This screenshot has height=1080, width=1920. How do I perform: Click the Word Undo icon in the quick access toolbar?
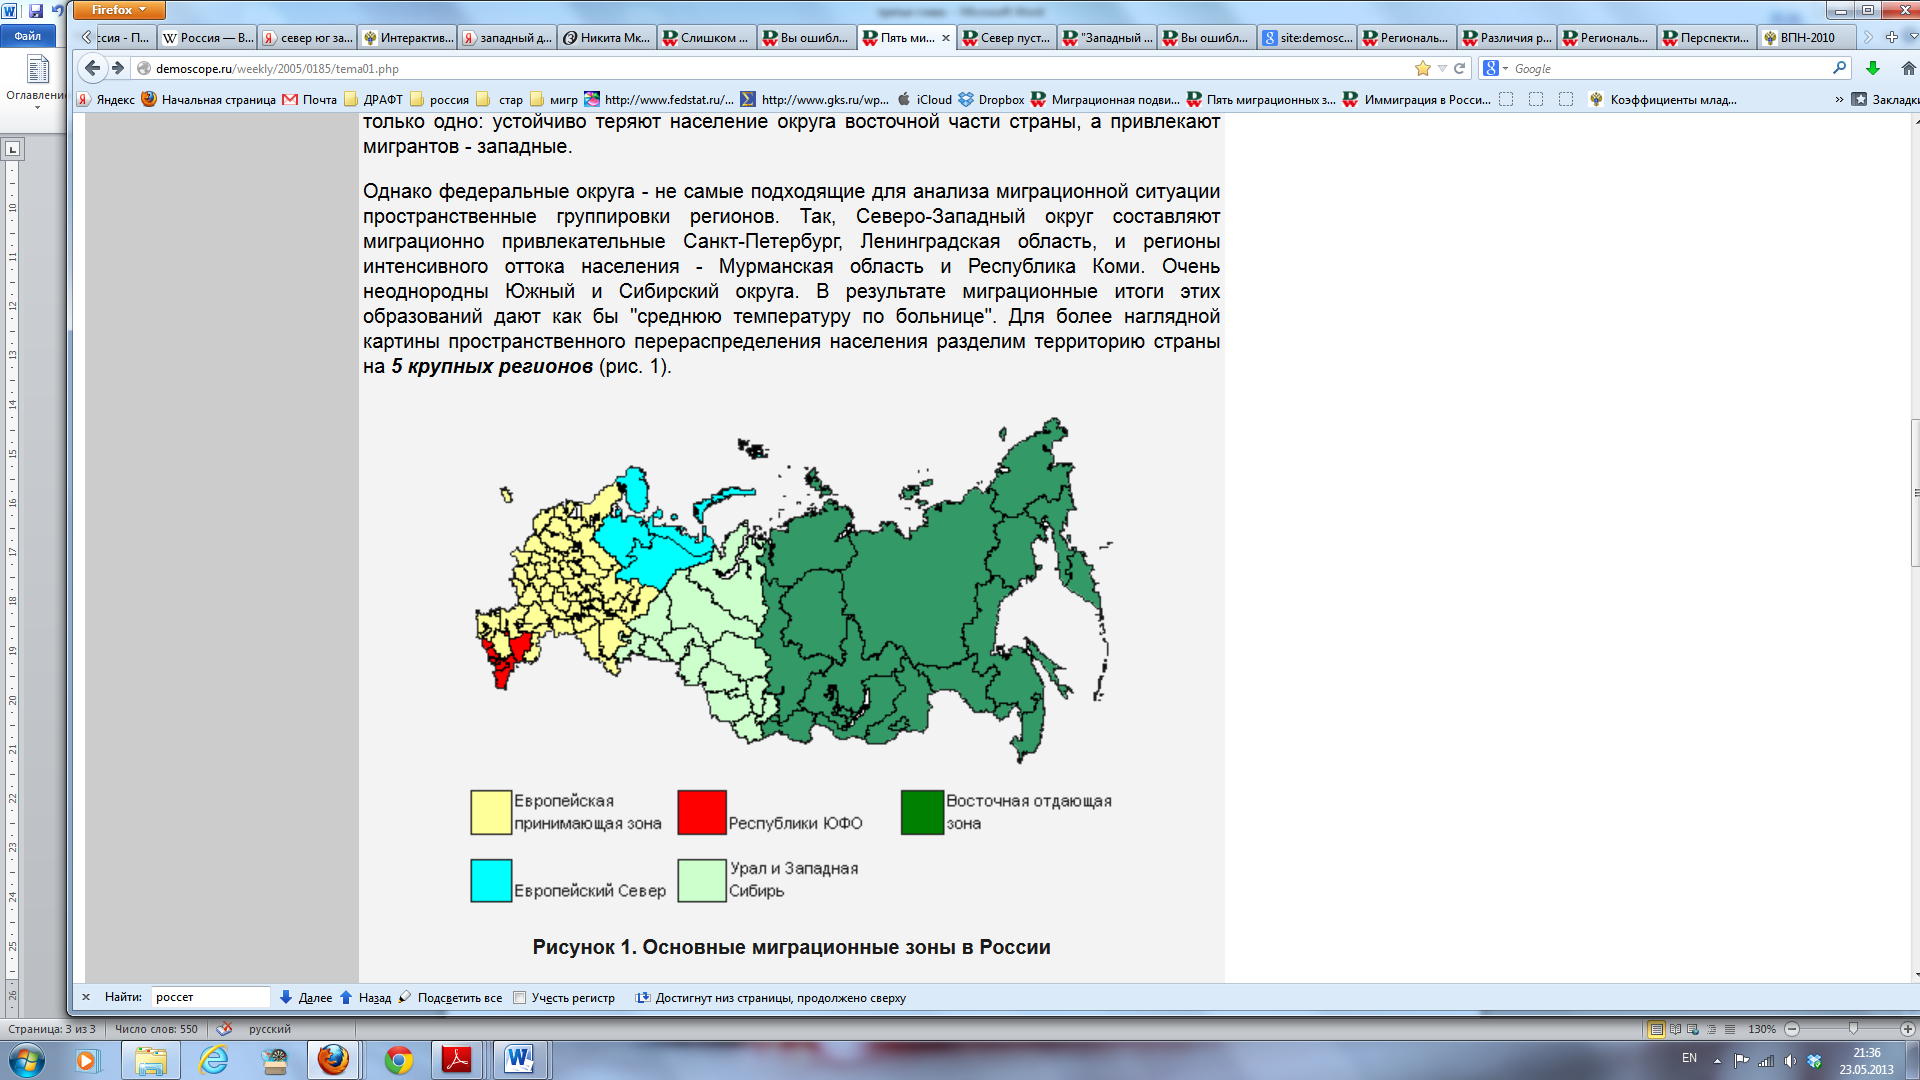[x=57, y=11]
